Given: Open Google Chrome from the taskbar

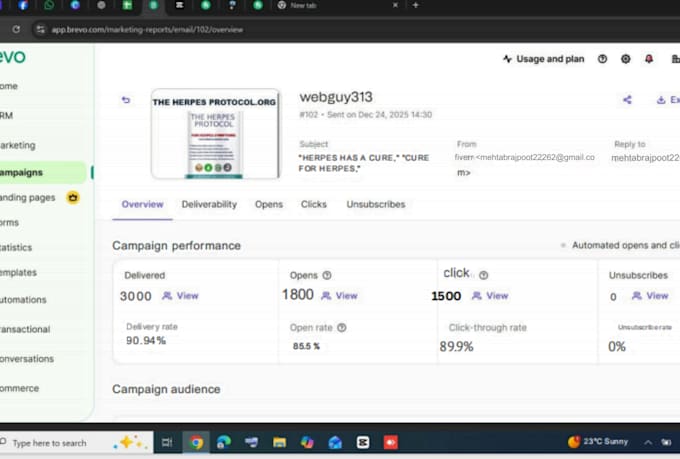Looking at the screenshot, I should coord(196,443).
